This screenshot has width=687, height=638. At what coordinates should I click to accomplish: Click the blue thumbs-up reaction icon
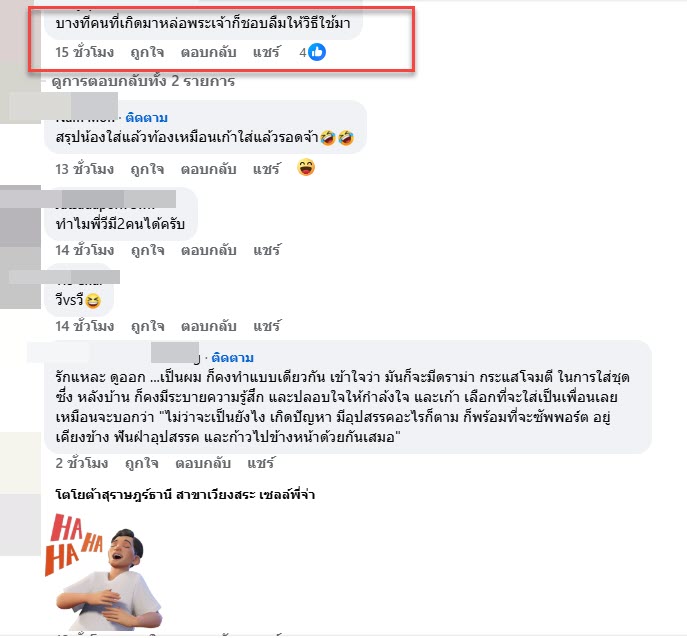[317, 52]
